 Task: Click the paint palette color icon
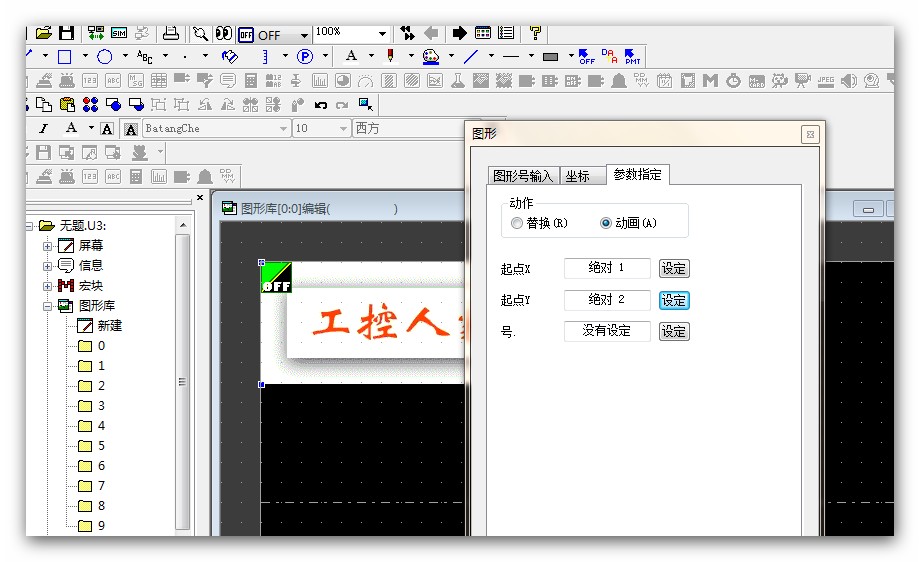click(431, 57)
